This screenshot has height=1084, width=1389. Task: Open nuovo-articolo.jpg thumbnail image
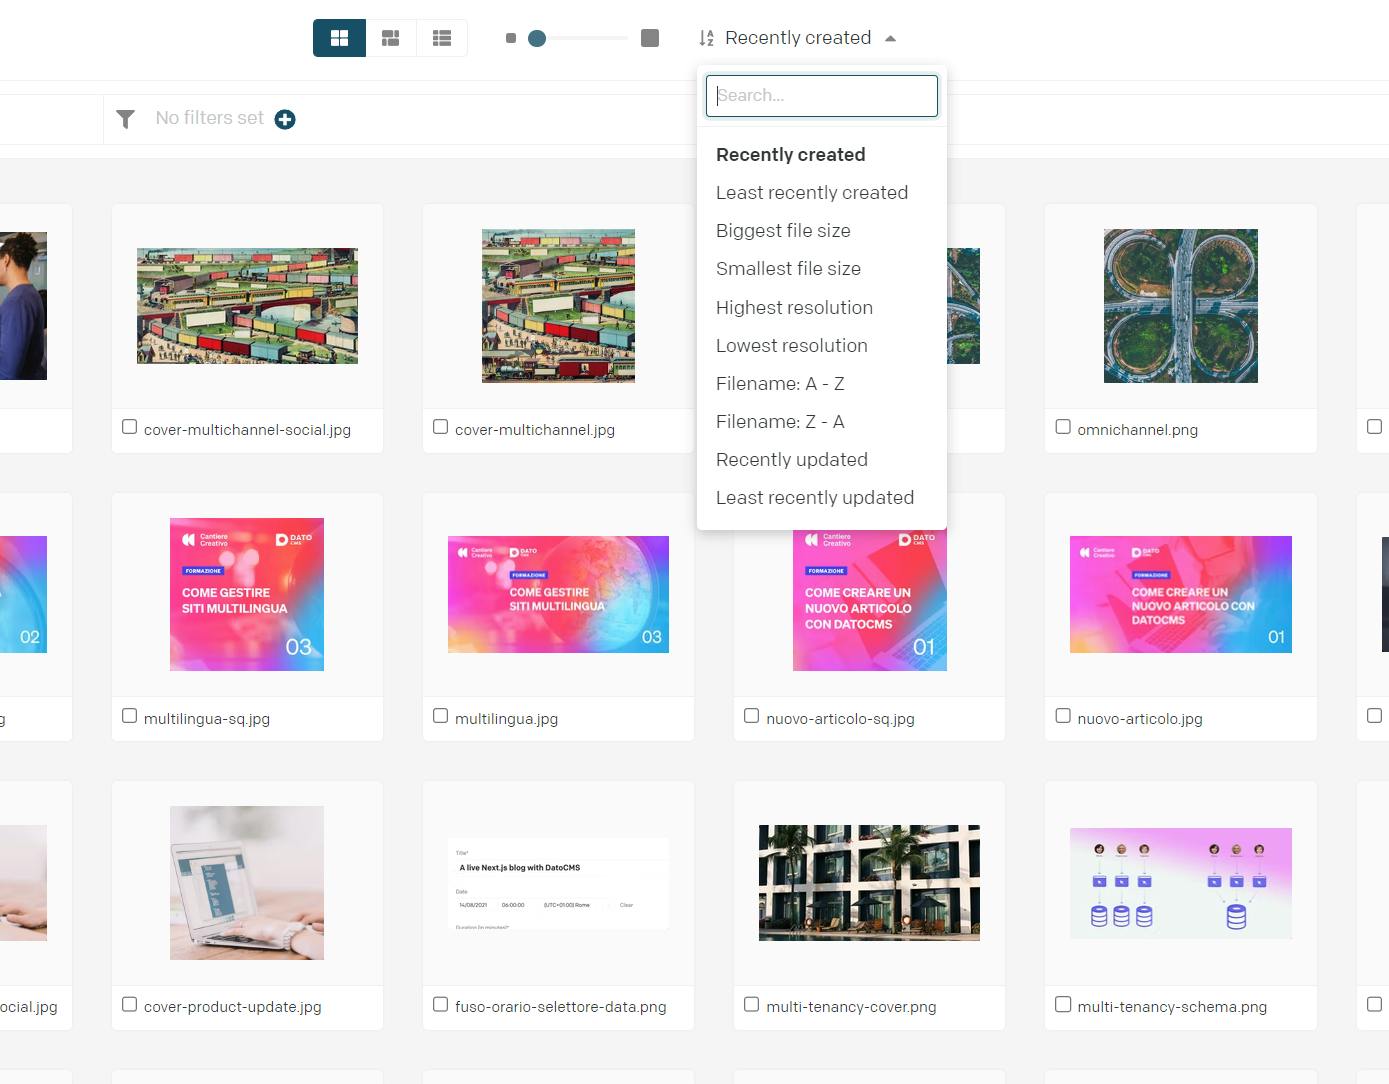point(1181,594)
